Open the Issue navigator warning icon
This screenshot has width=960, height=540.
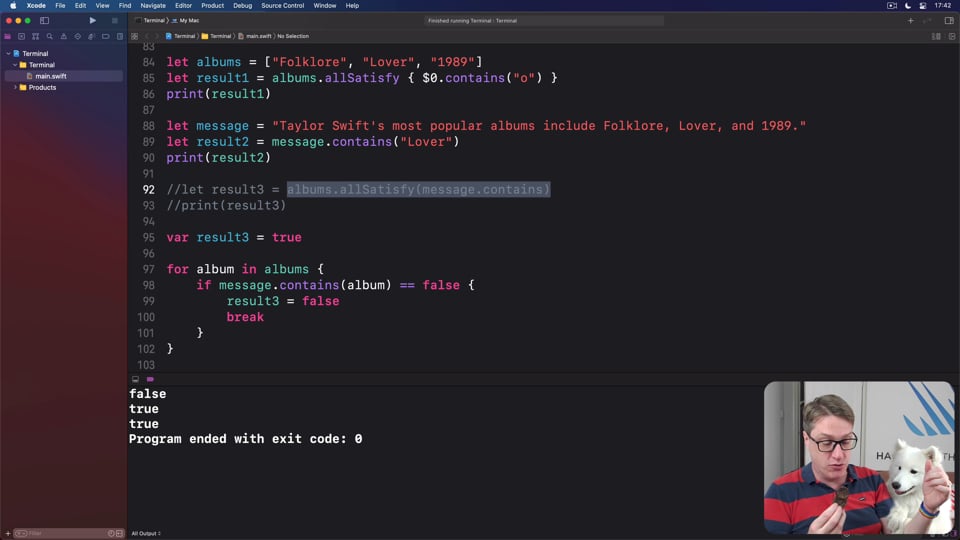64,36
